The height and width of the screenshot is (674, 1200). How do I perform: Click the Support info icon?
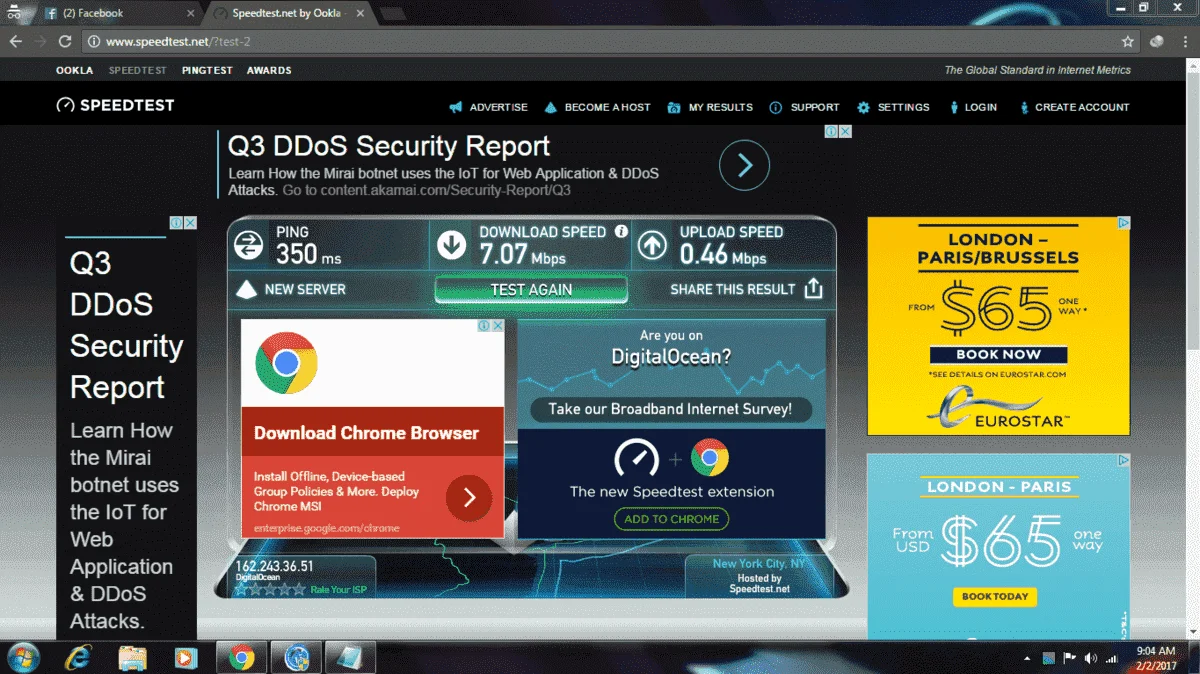(775, 107)
